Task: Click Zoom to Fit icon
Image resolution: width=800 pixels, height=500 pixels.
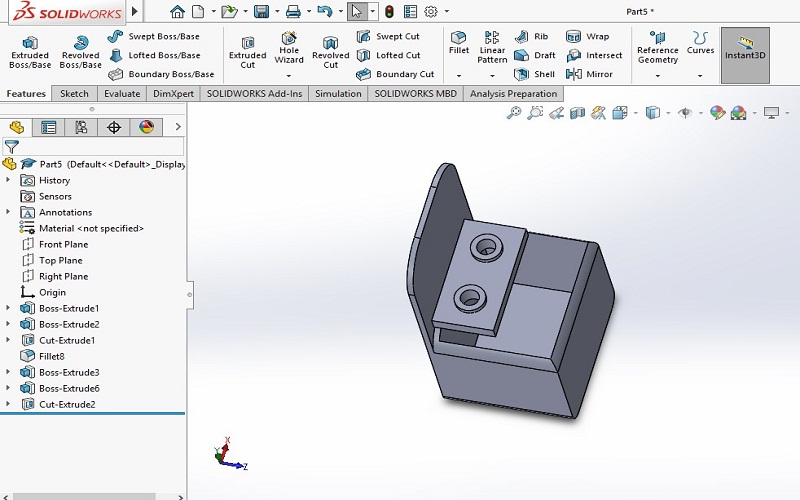Action: (x=514, y=113)
